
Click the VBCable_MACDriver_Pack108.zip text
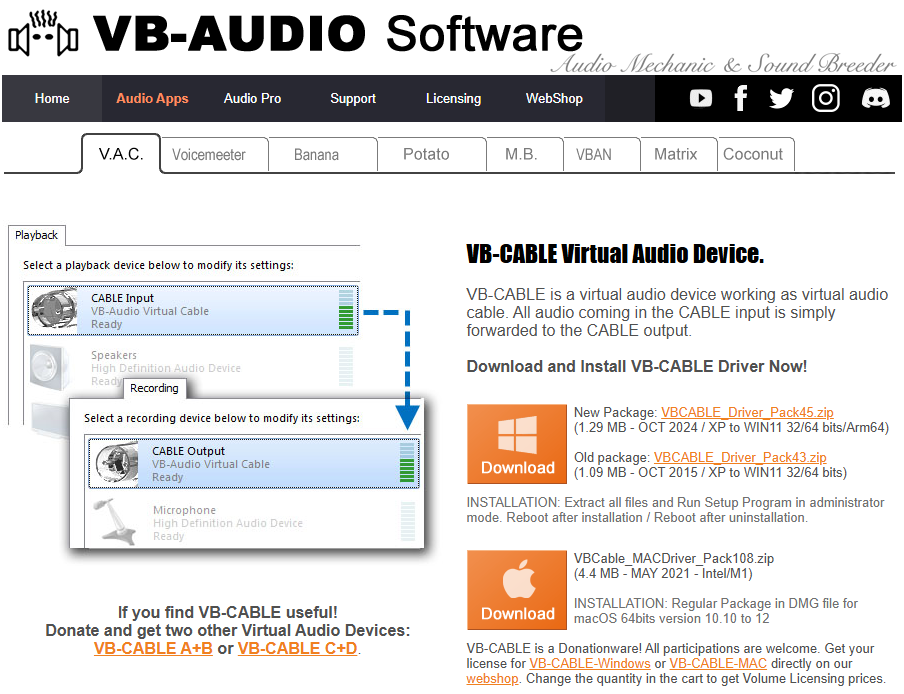673,559
